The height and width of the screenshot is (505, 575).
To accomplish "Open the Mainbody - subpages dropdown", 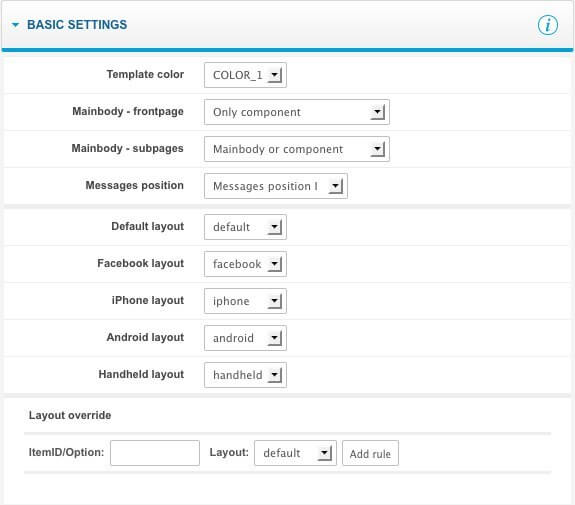I will pos(297,149).
